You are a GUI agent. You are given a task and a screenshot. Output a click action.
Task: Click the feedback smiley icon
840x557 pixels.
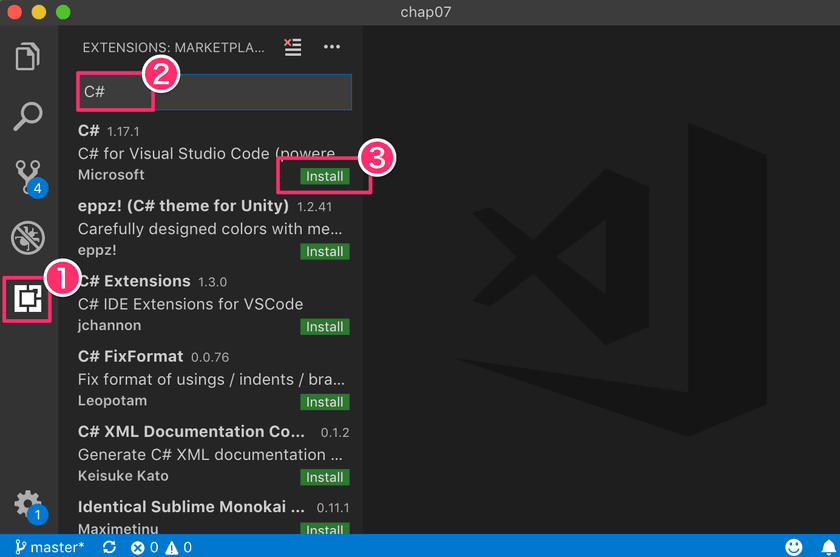[793, 547]
